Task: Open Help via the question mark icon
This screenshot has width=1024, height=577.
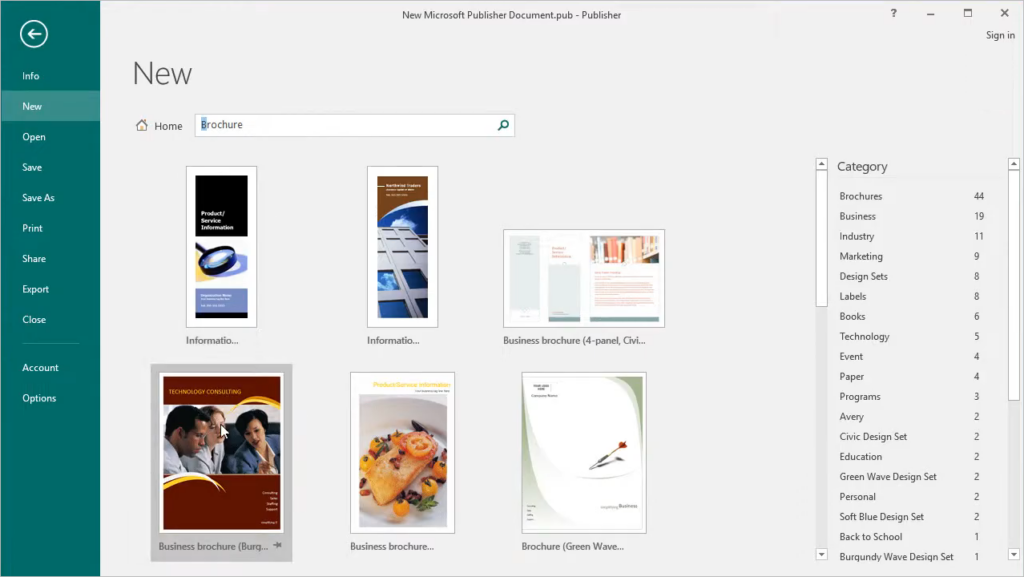Action: (893, 13)
